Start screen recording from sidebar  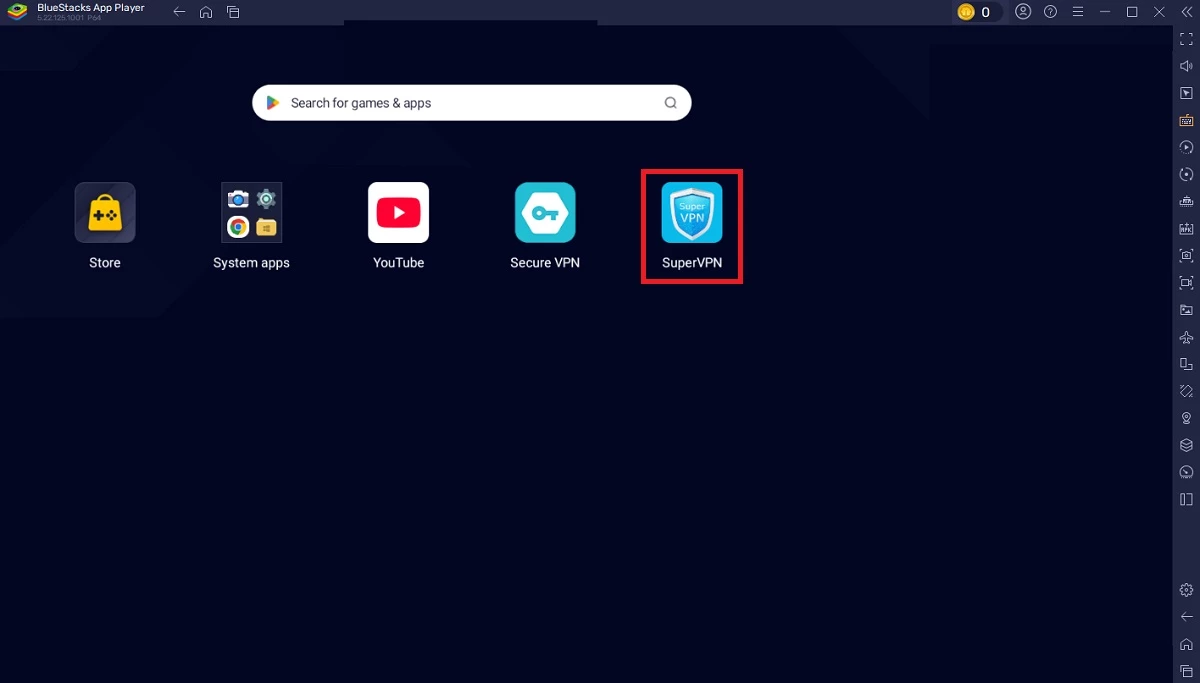(1186, 283)
